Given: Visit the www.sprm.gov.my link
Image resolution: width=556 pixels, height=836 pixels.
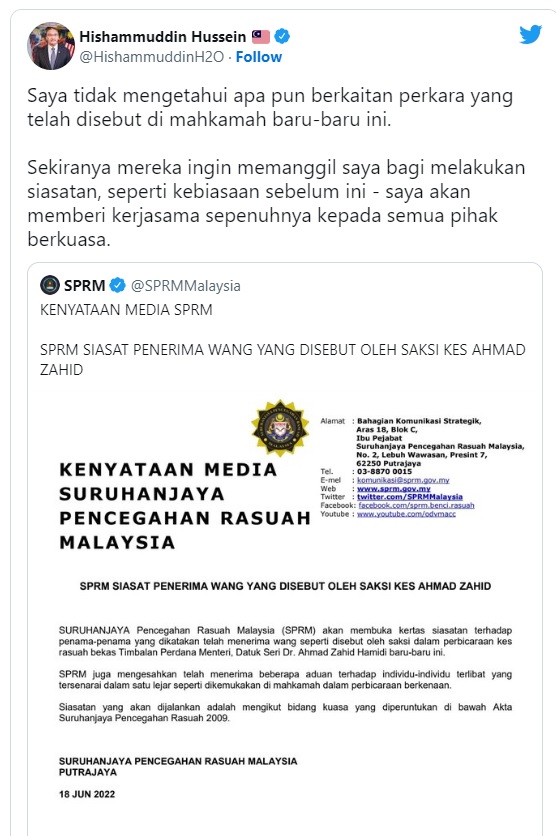Looking at the screenshot, I should pos(393,488).
